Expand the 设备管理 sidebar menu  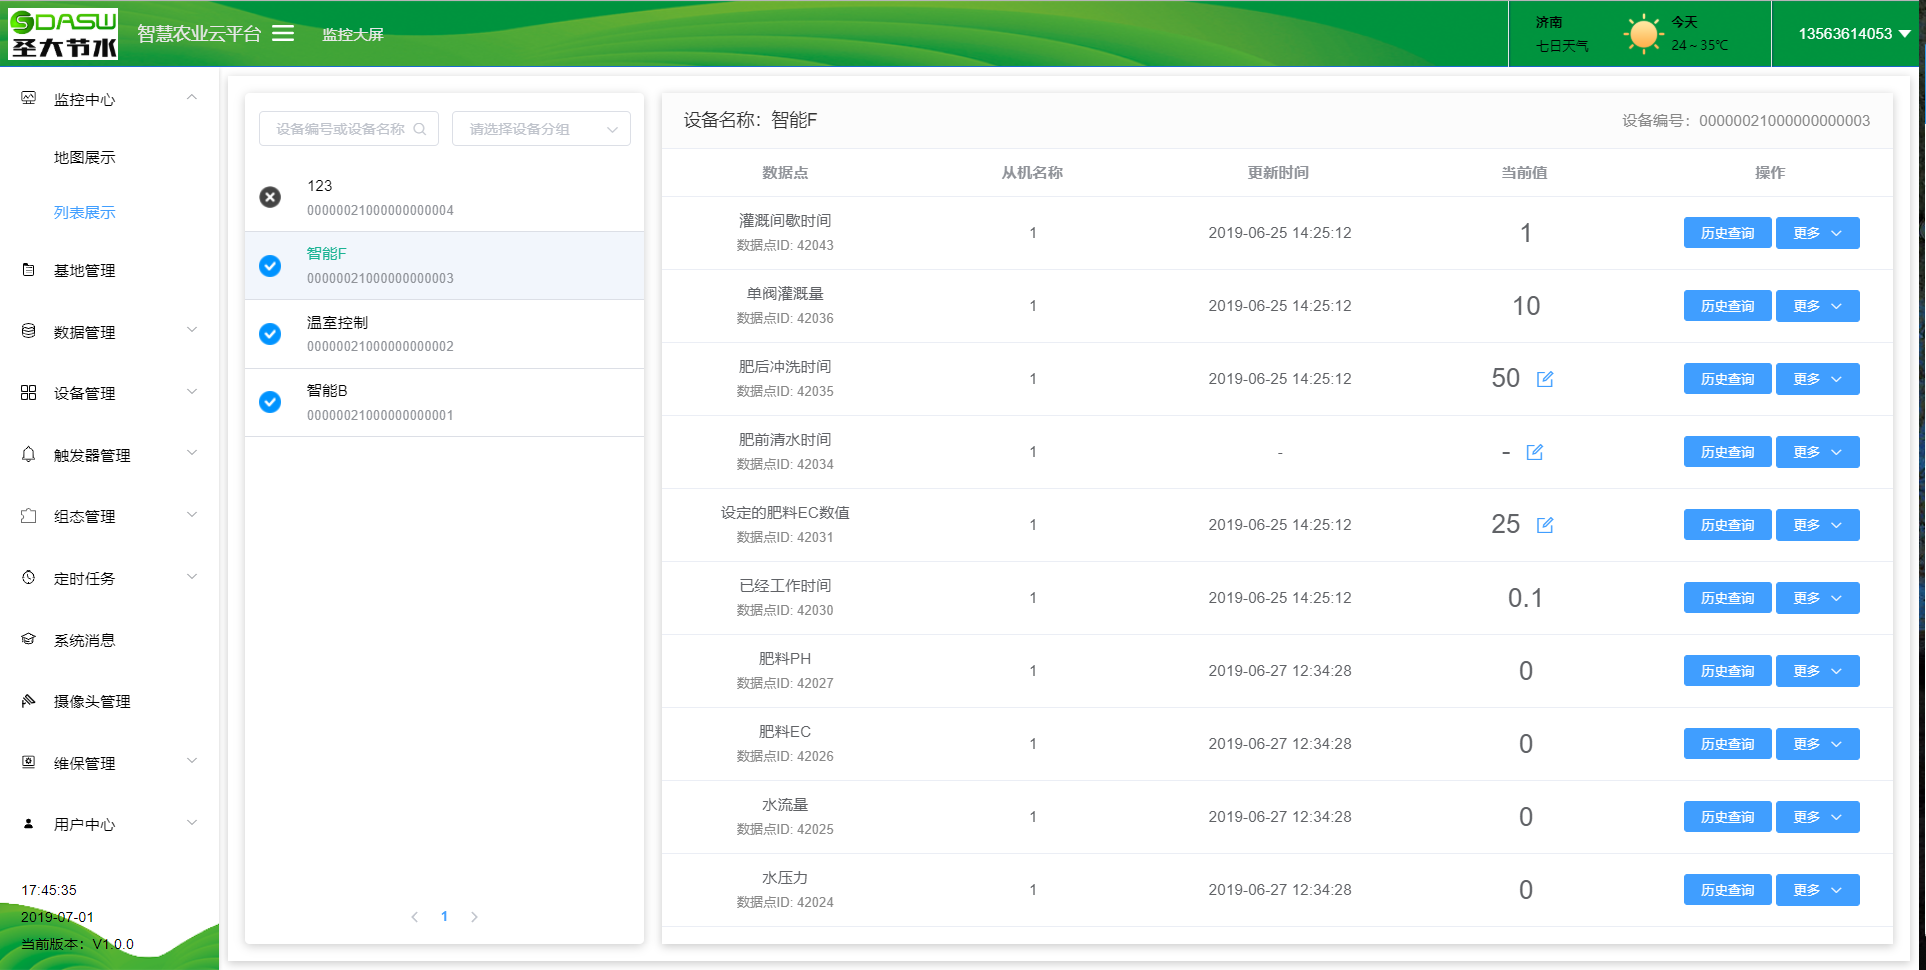pos(110,393)
